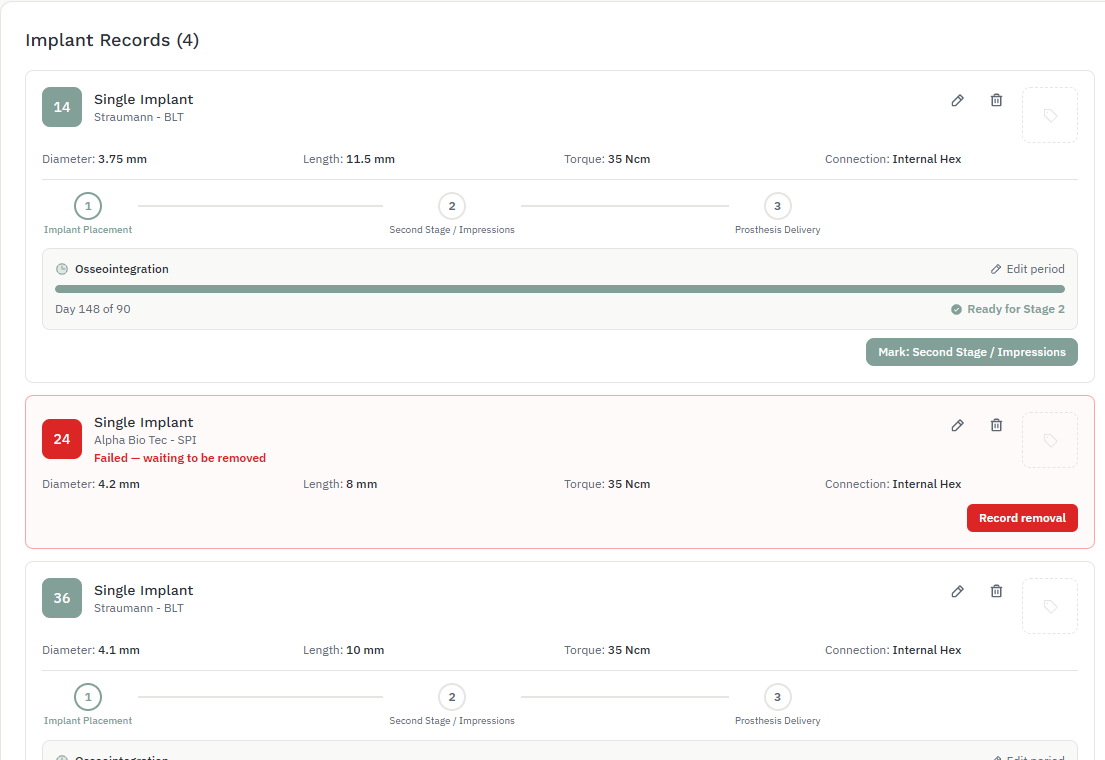Delete the tooth 14 implant record
1105x760 pixels.
click(x=996, y=100)
